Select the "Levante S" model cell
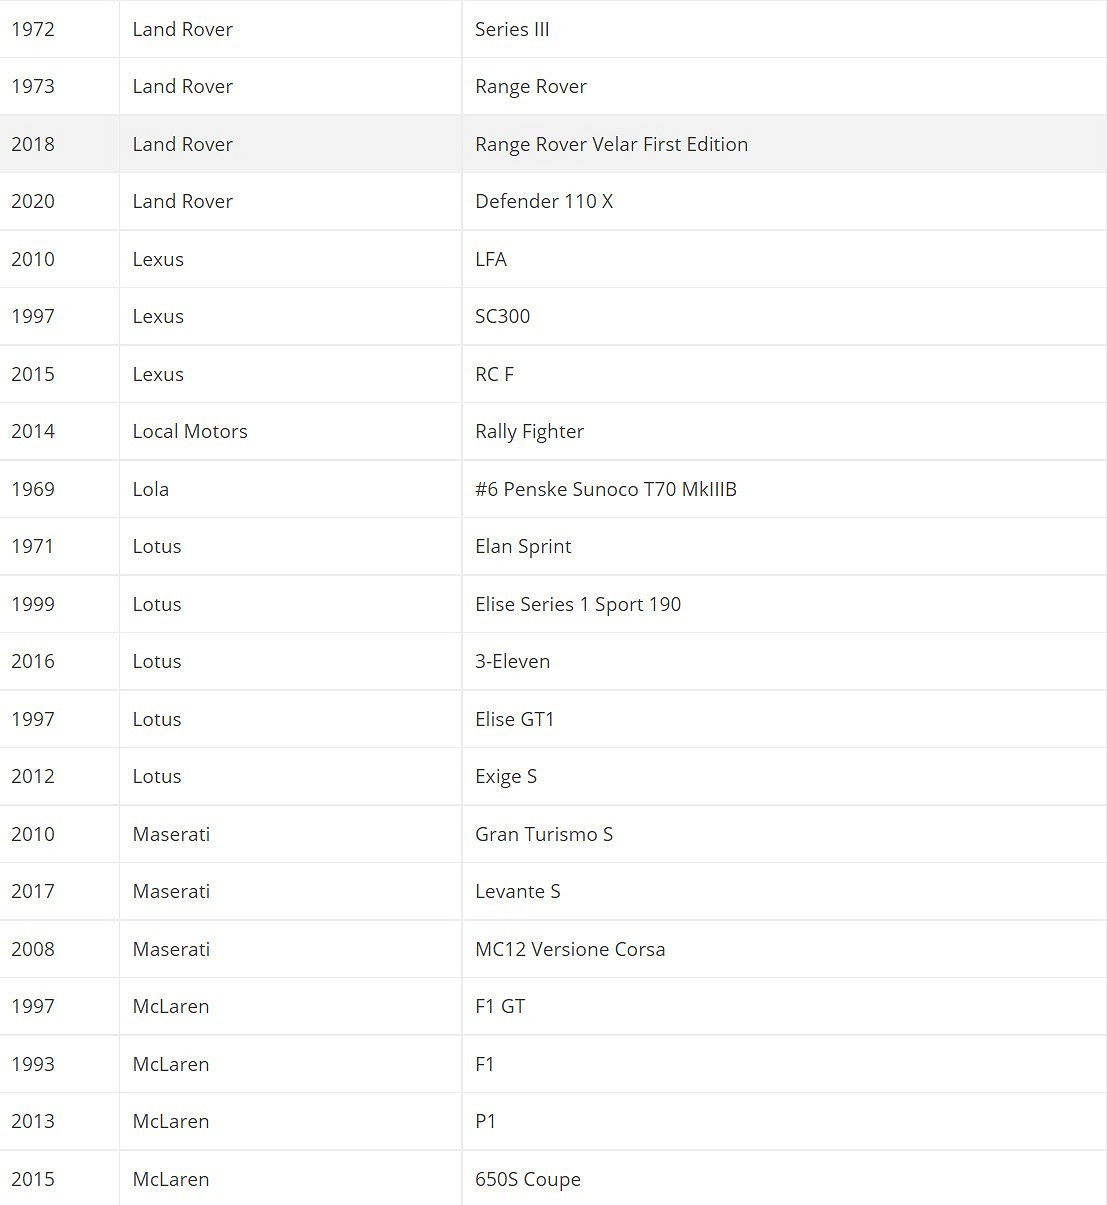The width and height of the screenshot is (1107, 1205). coord(517,891)
